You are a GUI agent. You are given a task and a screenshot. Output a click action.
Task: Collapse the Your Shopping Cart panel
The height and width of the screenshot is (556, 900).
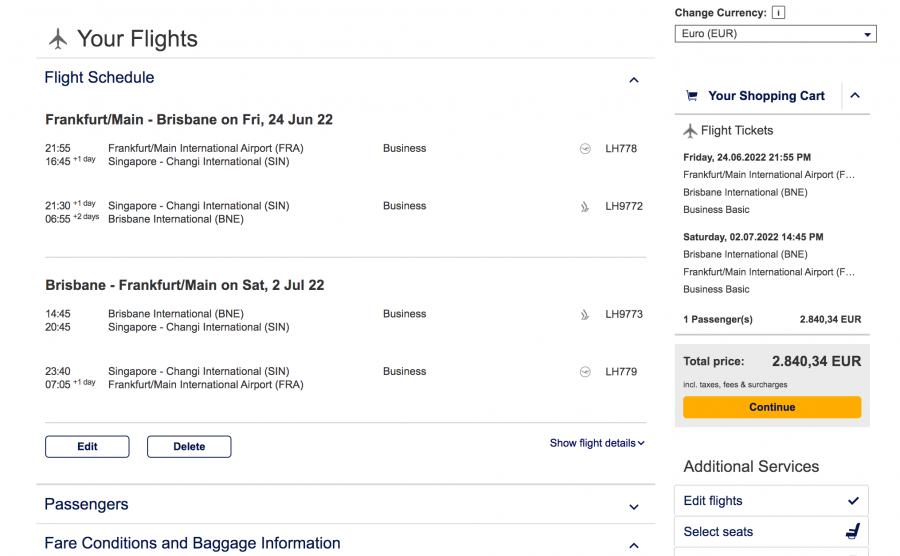[855, 96]
